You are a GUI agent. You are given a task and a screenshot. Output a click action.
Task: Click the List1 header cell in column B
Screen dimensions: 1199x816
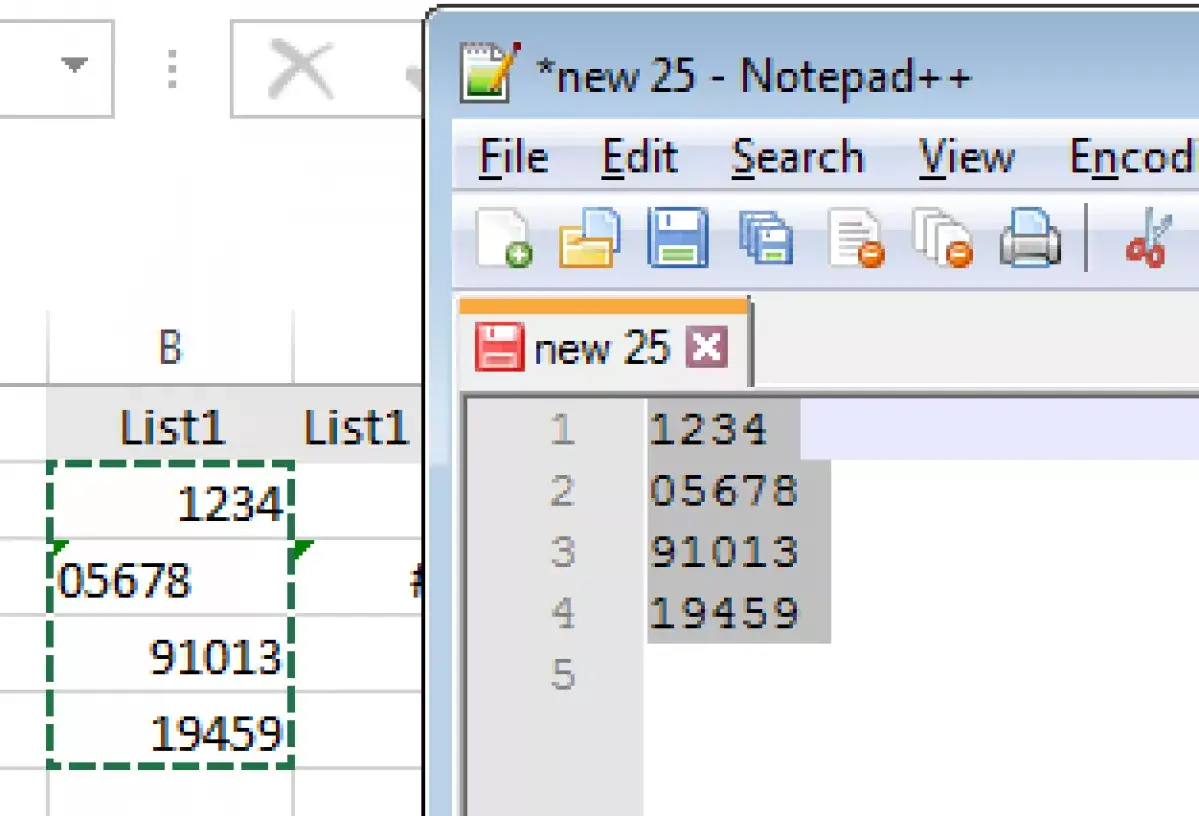click(171, 424)
